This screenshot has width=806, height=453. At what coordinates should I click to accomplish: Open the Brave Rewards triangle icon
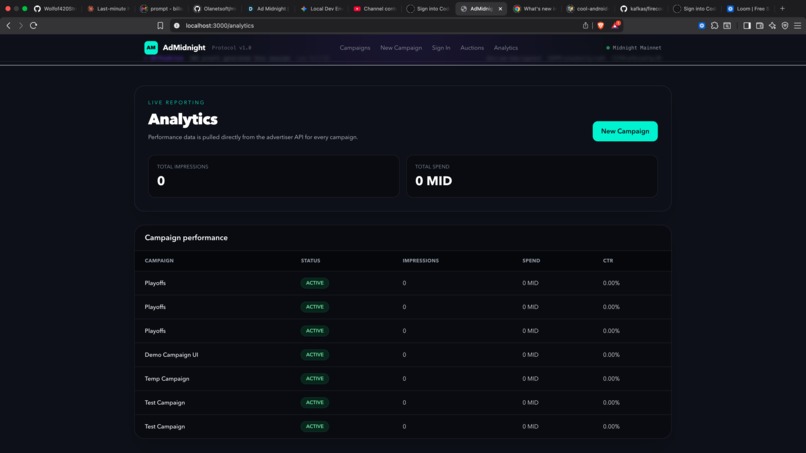pos(615,25)
